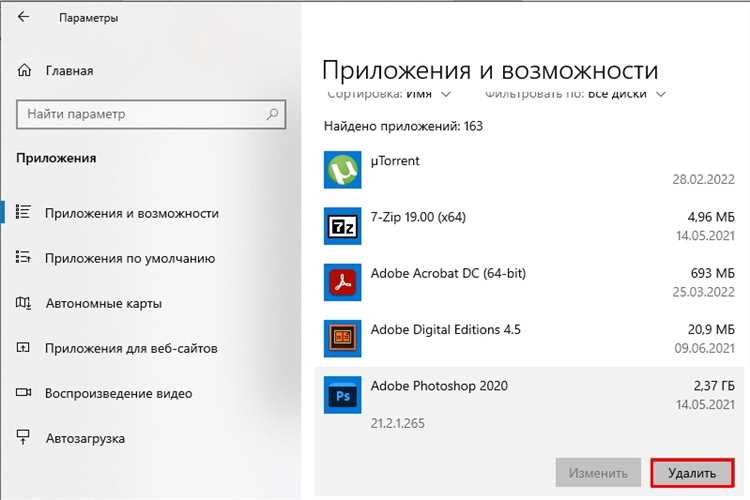Open the Фильтровать по все диски dropdown
750x500 pixels.
tap(576, 94)
